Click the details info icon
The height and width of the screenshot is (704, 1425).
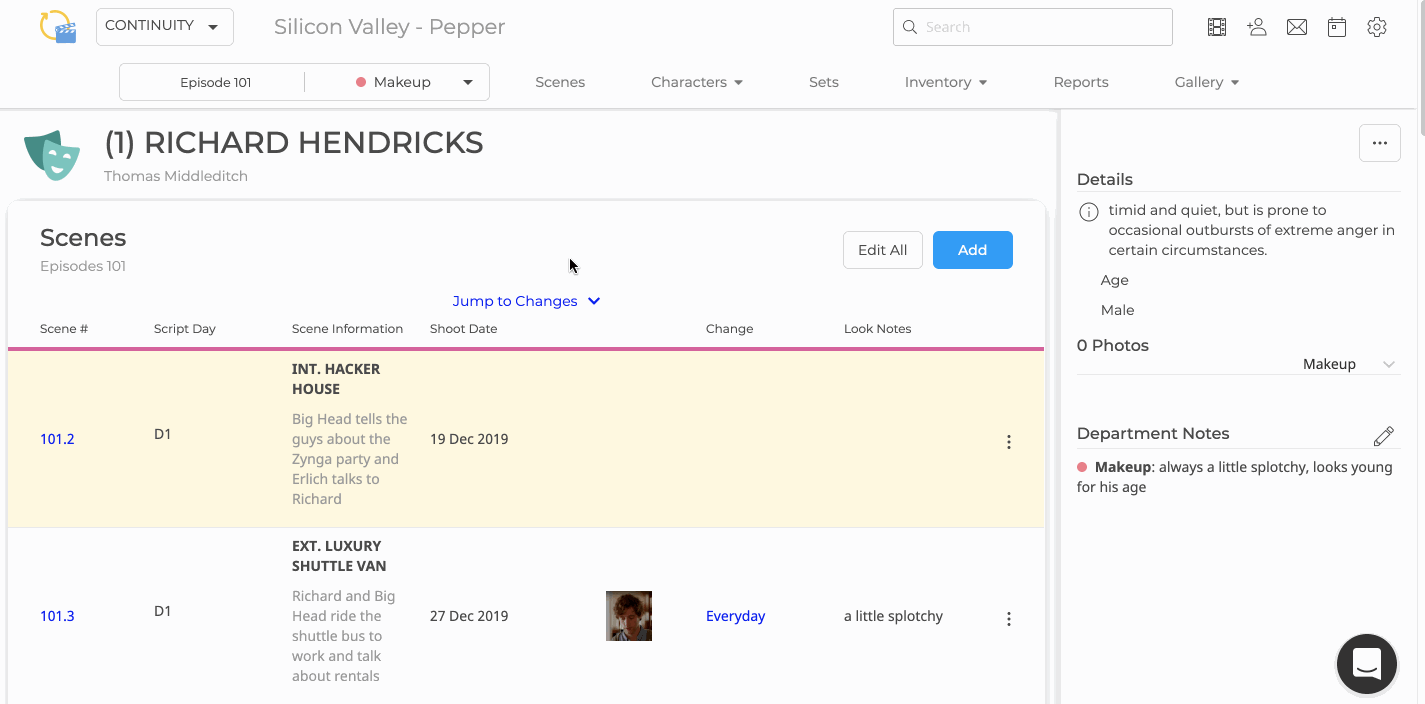tap(1088, 212)
